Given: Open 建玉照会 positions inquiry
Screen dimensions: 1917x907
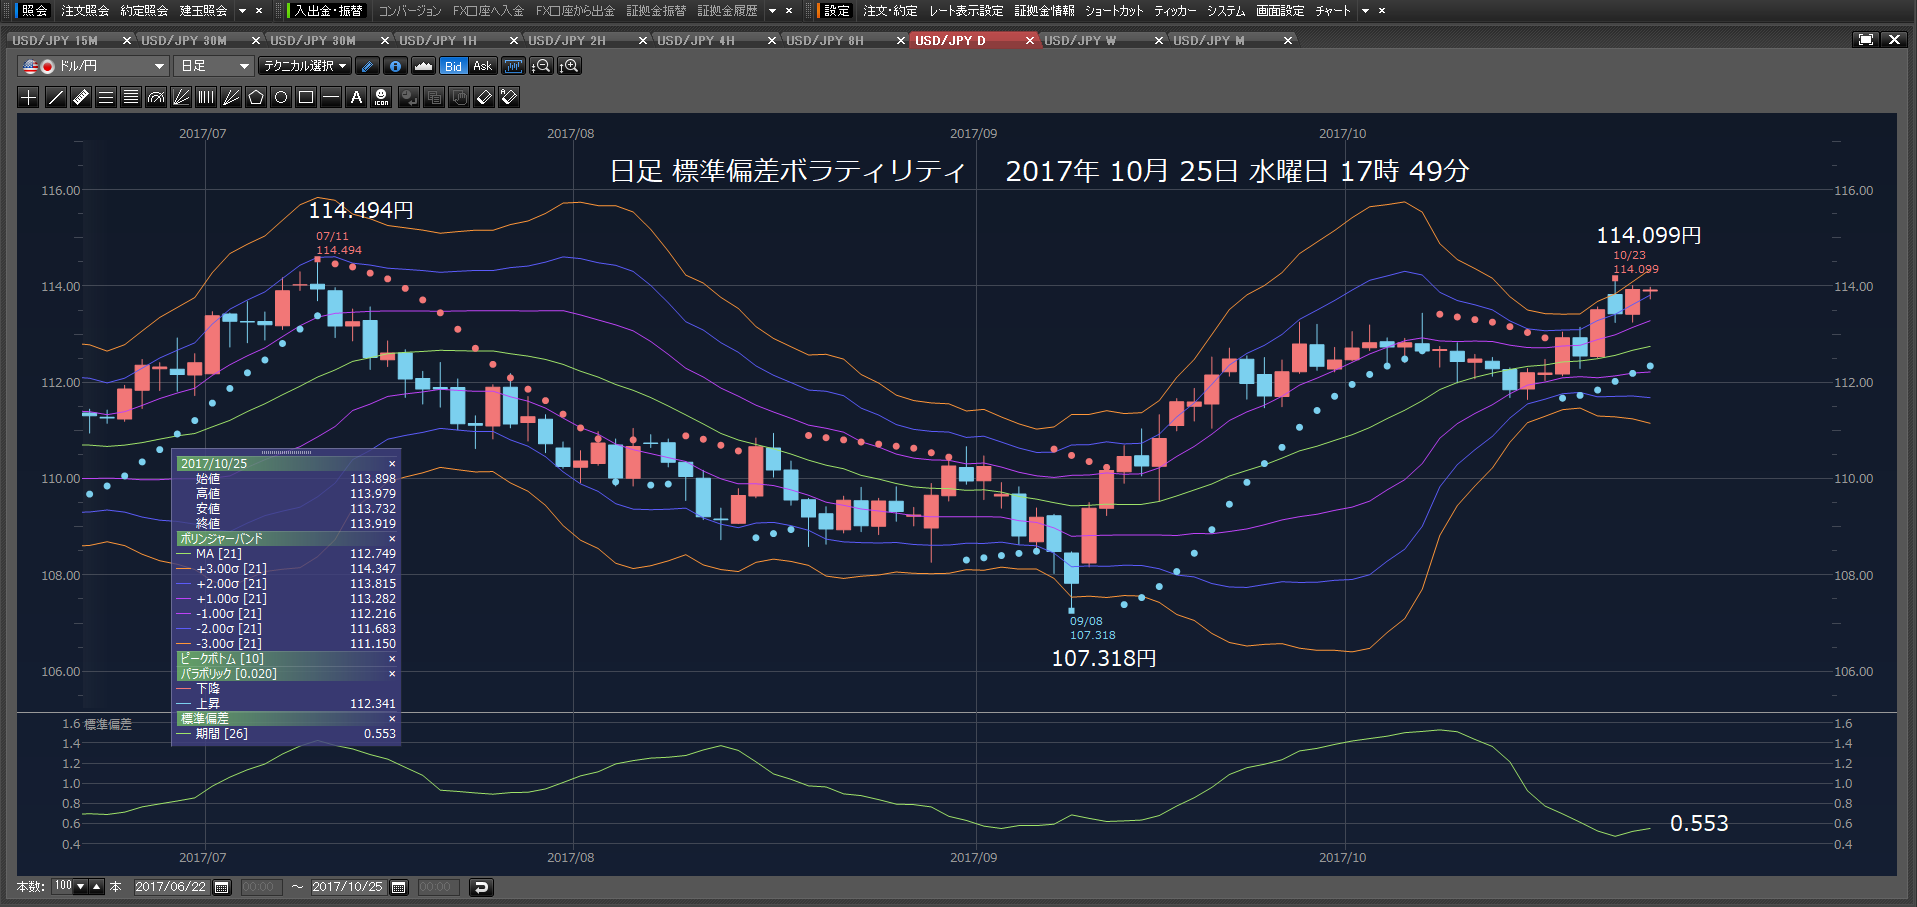Looking at the screenshot, I should tap(203, 11).
